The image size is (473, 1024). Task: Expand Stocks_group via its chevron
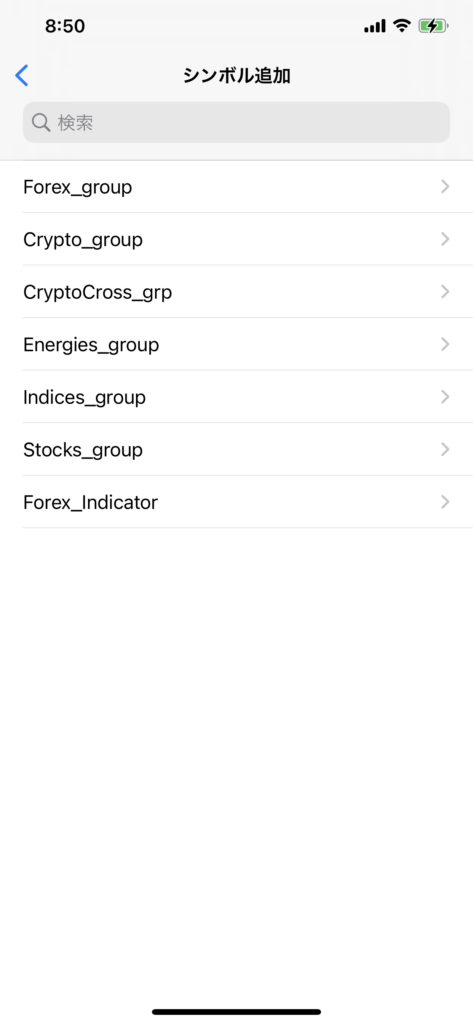point(446,449)
